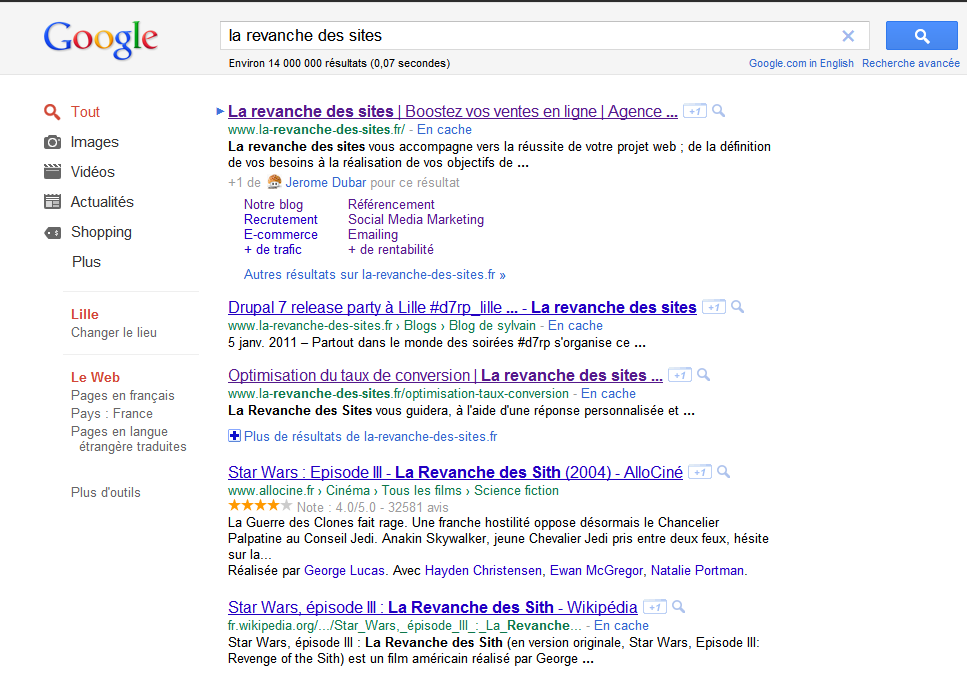The height and width of the screenshot is (675, 967).
Task: Switch to the Tout search category
Action: [85, 112]
